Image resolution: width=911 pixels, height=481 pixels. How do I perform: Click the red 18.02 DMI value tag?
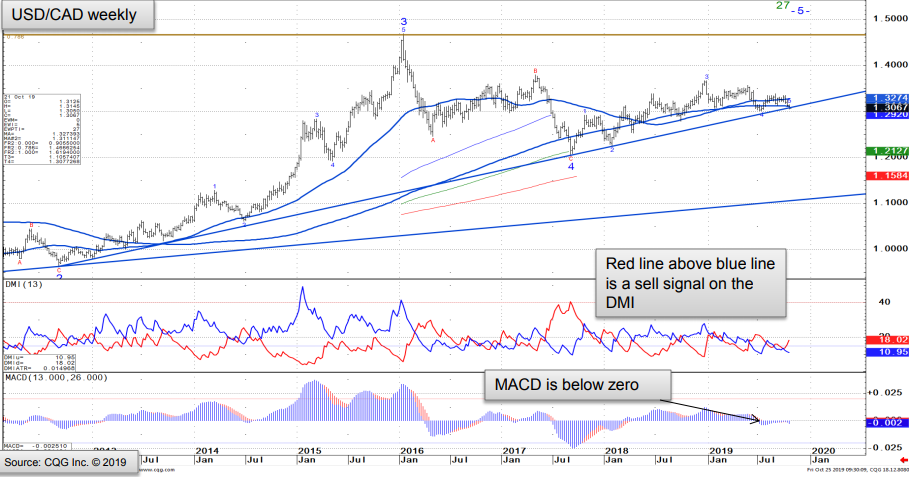click(888, 340)
